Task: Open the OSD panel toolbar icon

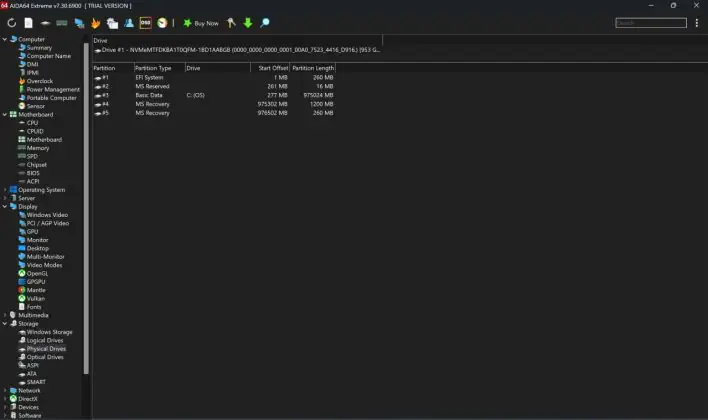Action: (145, 23)
